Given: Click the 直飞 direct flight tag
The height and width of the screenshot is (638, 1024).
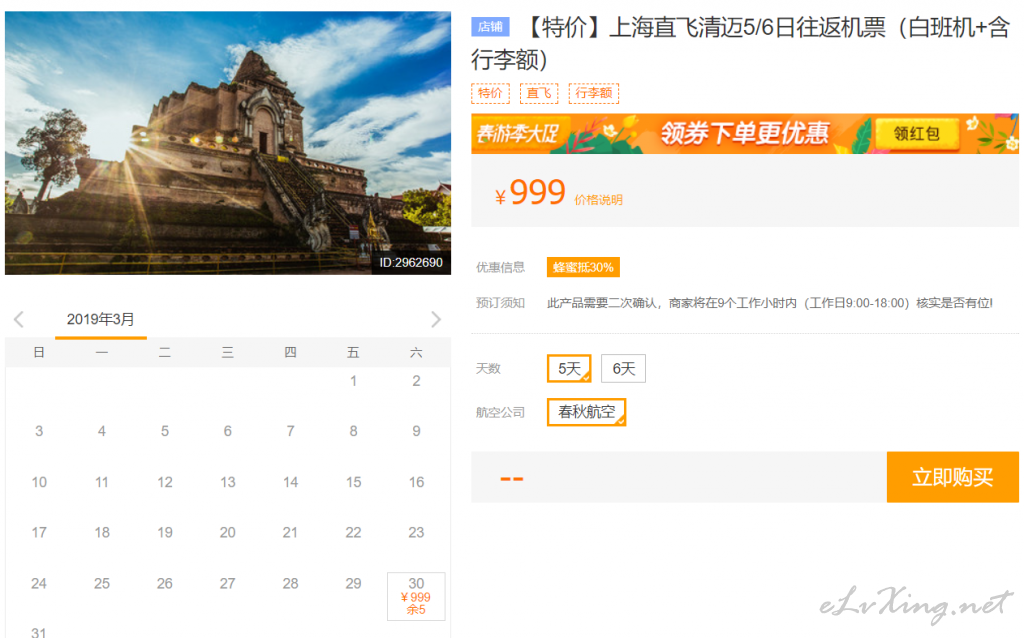Looking at the screenshot, I should pos(539,93).
